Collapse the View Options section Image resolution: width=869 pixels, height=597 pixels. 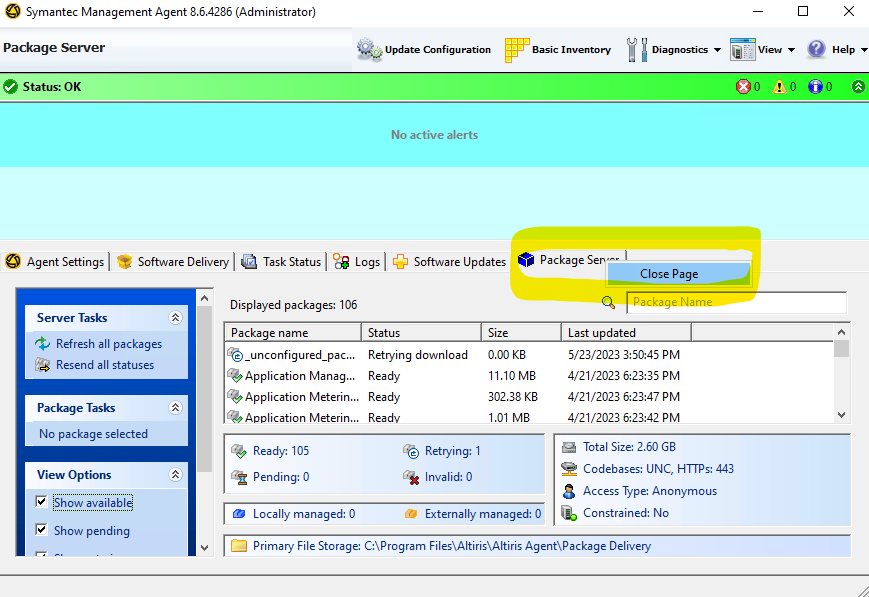pyautogui.click(x=175, y=475)
